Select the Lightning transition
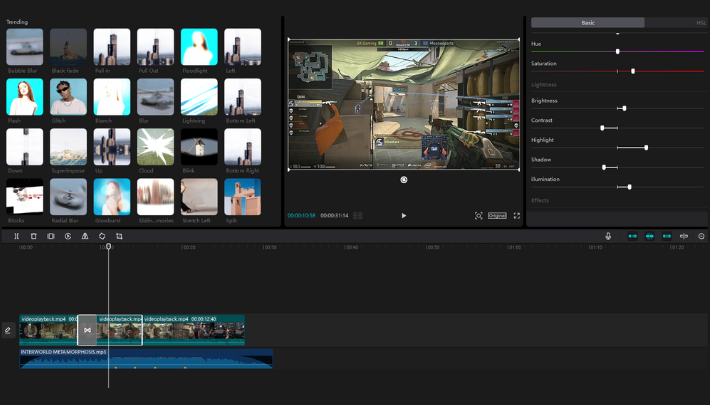This screenshot has height=405, width=710. click(x=199, y=97)
